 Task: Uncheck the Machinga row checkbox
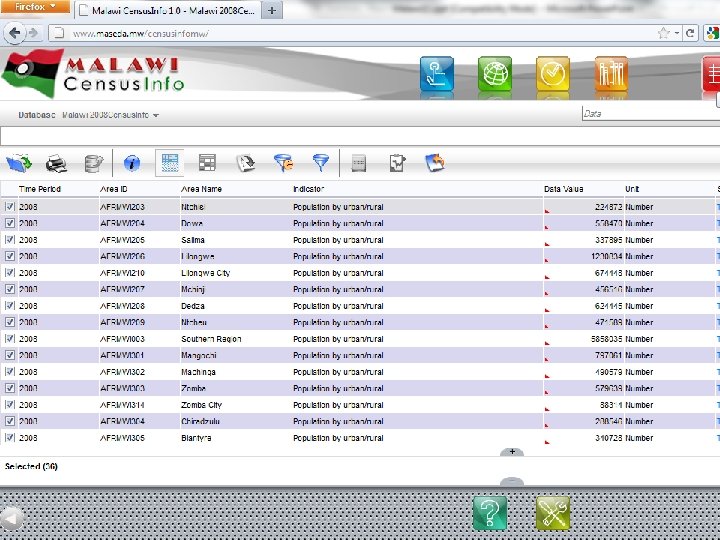point(9,371)
